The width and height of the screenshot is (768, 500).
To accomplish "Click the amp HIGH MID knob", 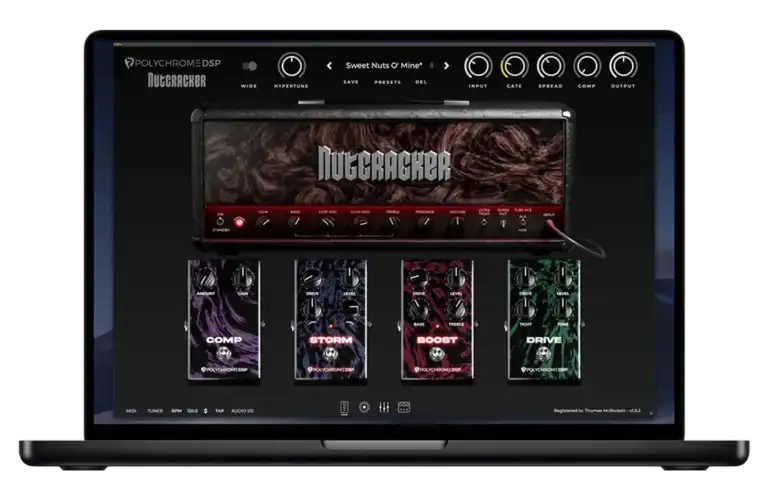I will (360, 222).
